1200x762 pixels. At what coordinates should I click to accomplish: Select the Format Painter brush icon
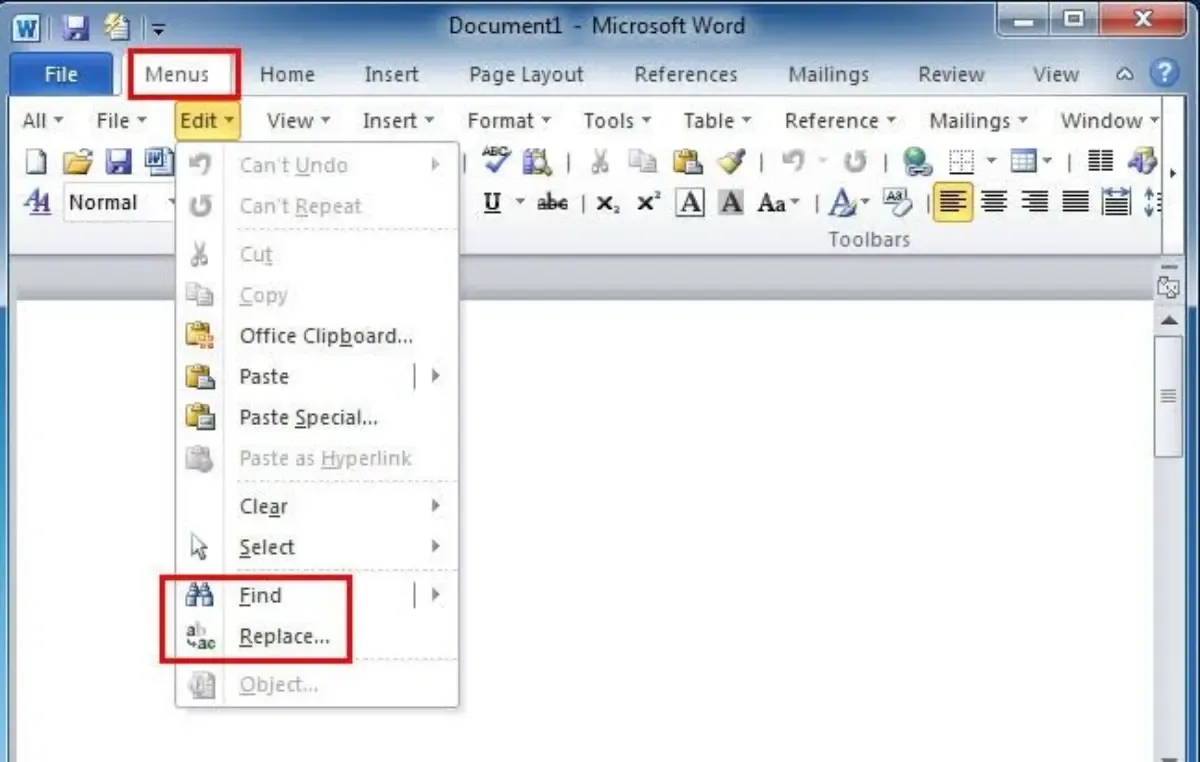(731, 161)
